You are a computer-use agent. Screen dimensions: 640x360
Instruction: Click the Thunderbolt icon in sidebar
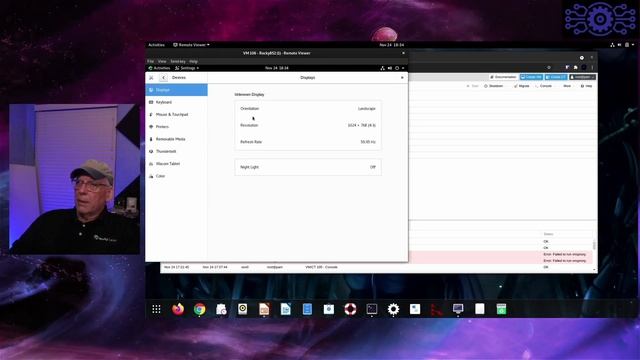coord(151,151)
